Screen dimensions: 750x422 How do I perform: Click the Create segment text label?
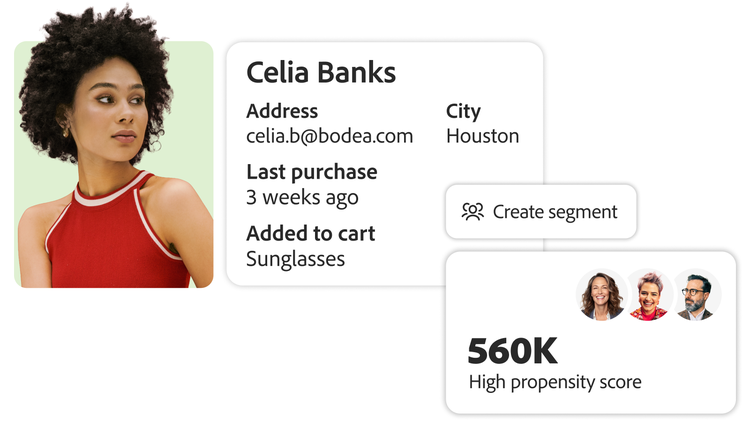[x=555, y=212]
